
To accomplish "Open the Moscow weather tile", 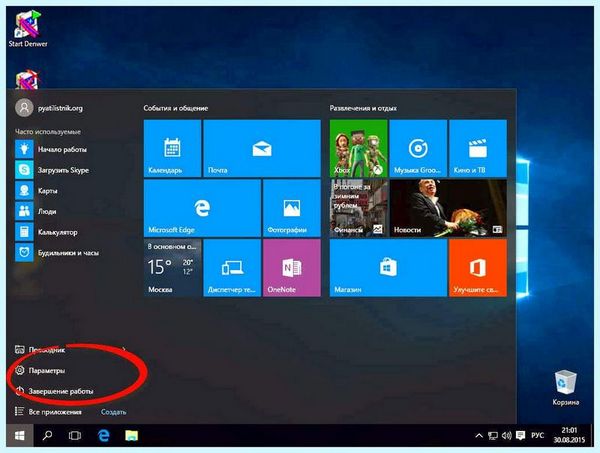I will click(172, 268).
